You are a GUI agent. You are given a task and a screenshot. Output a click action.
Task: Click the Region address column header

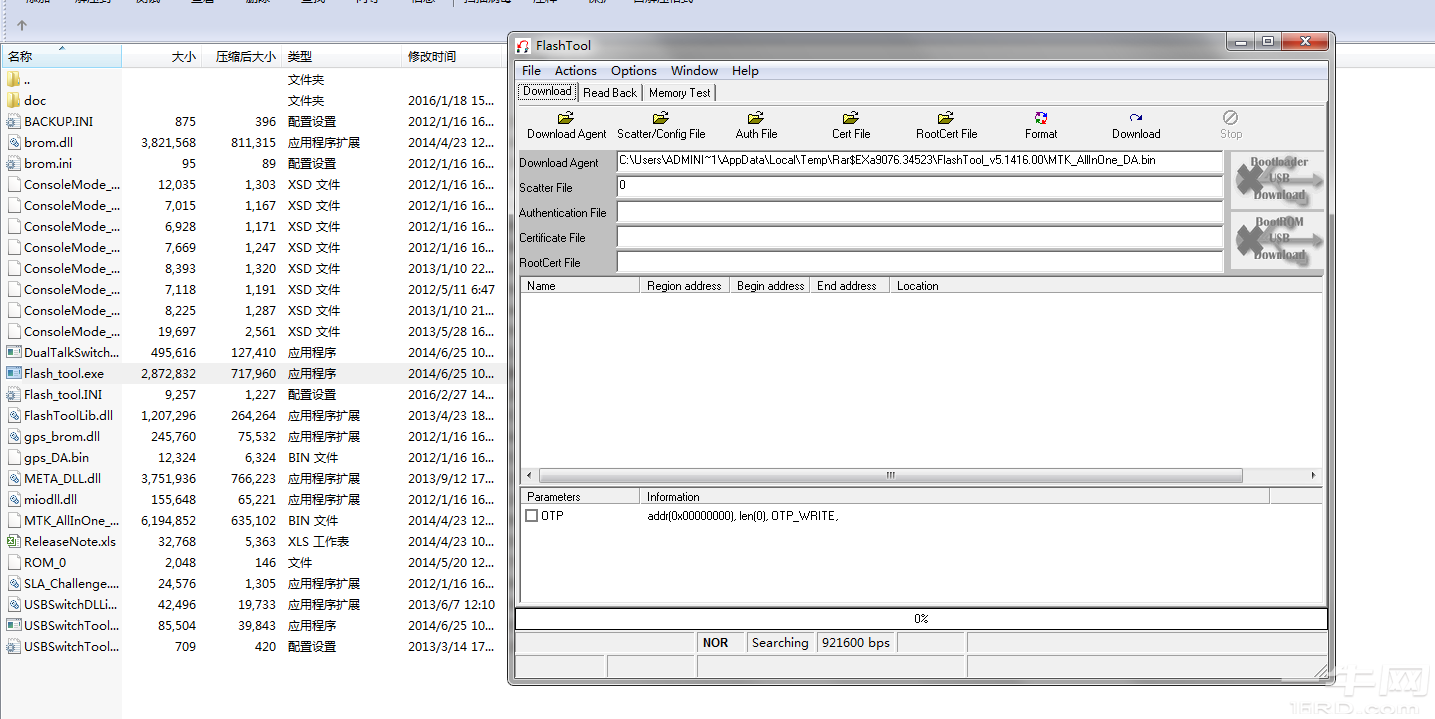684,286
